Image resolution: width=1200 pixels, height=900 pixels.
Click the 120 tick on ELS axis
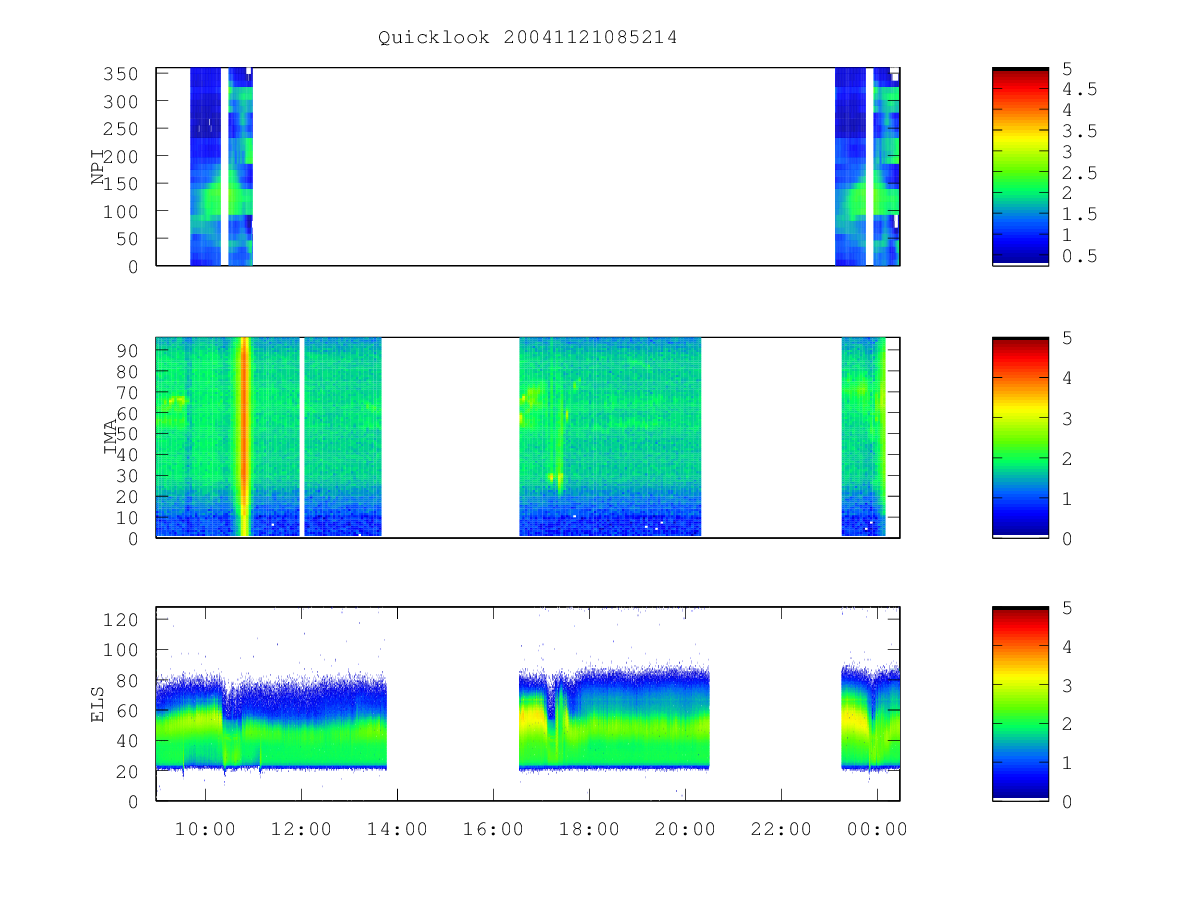tap(121, 619)
